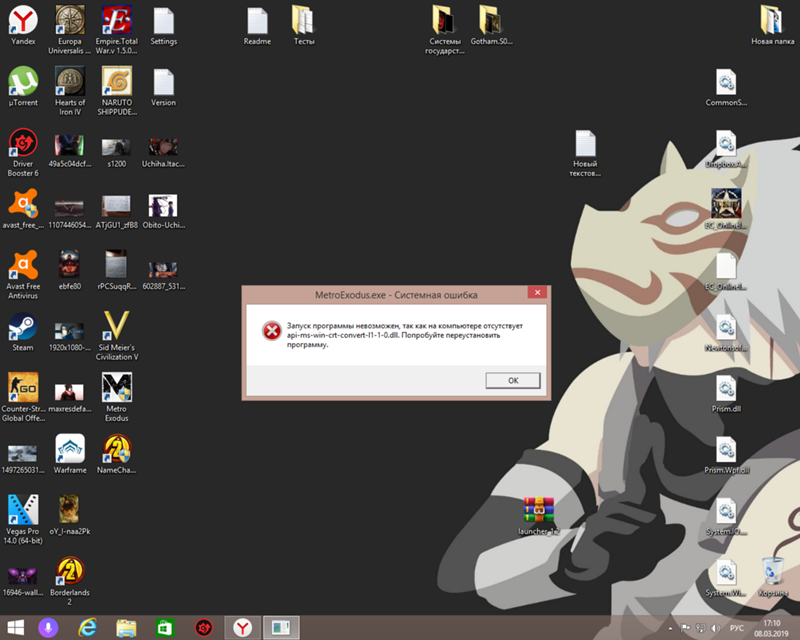Select the Тесты folder

click(304, 26)
